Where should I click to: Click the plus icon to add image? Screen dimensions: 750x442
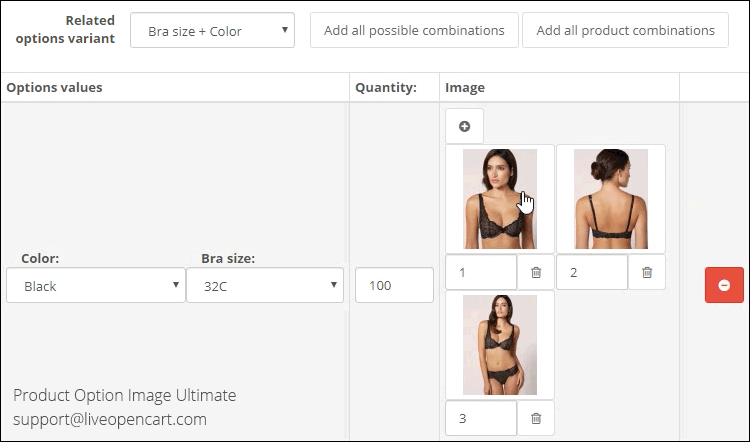pos(464,126)
